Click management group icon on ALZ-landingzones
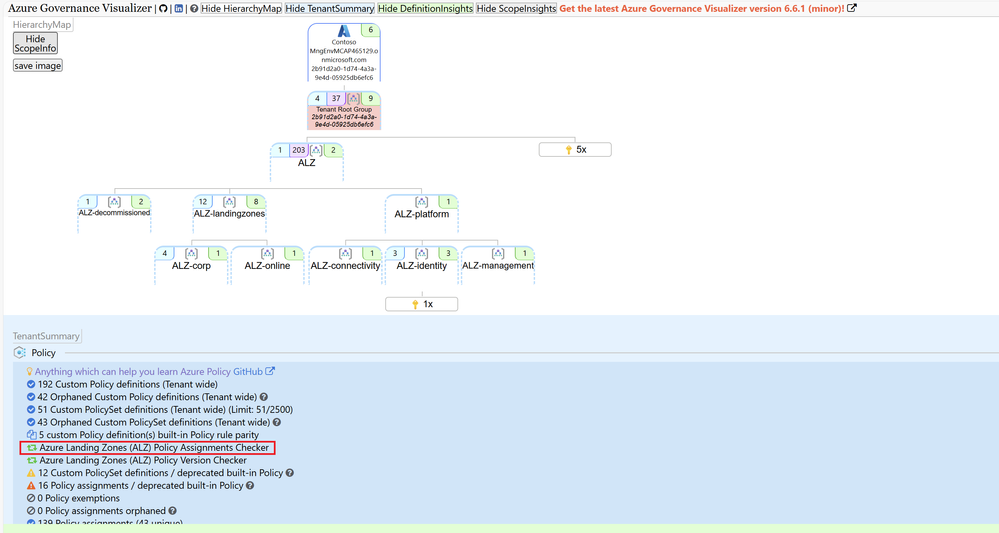 point(229,202)
